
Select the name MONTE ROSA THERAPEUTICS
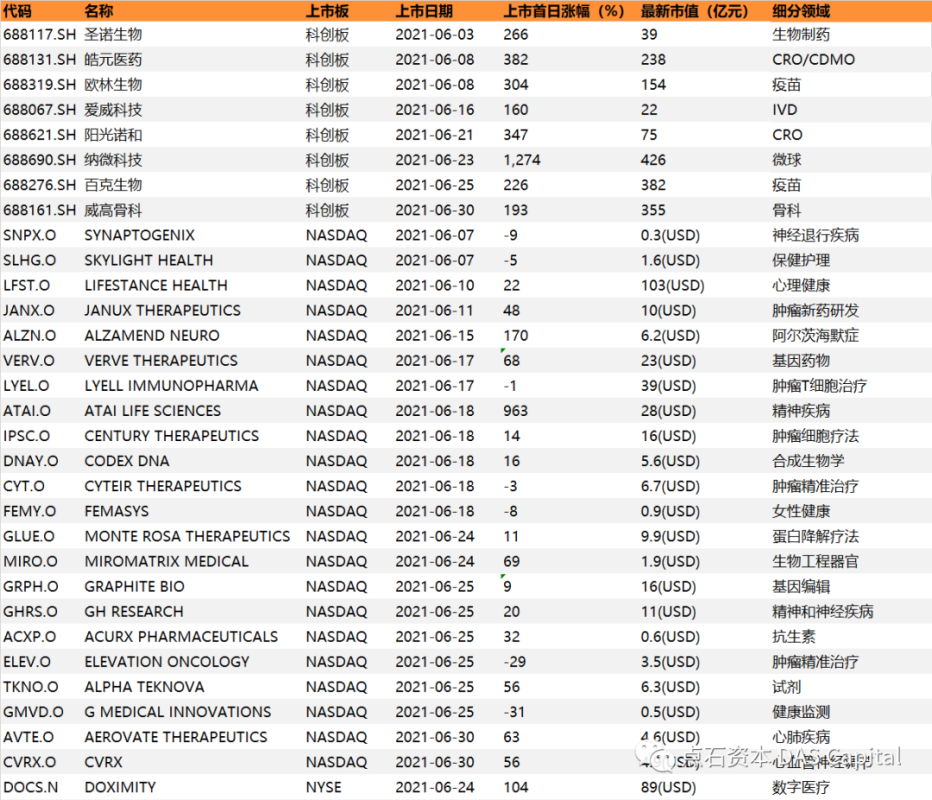pos(187,536)
